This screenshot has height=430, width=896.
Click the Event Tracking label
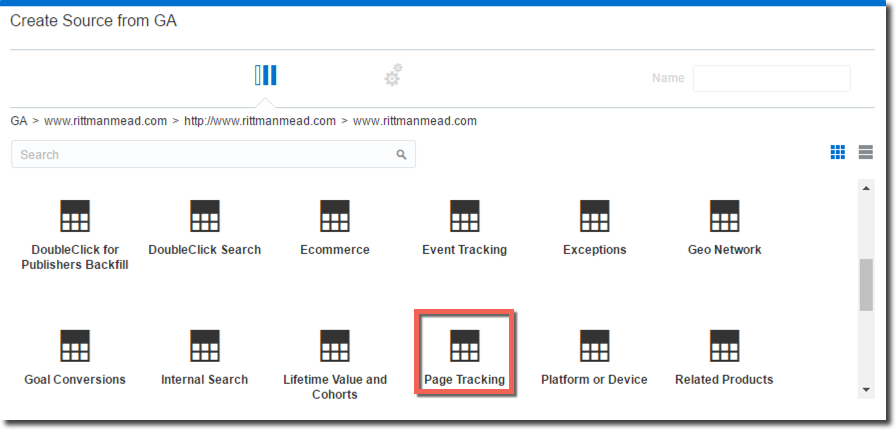tap(465, 250)
